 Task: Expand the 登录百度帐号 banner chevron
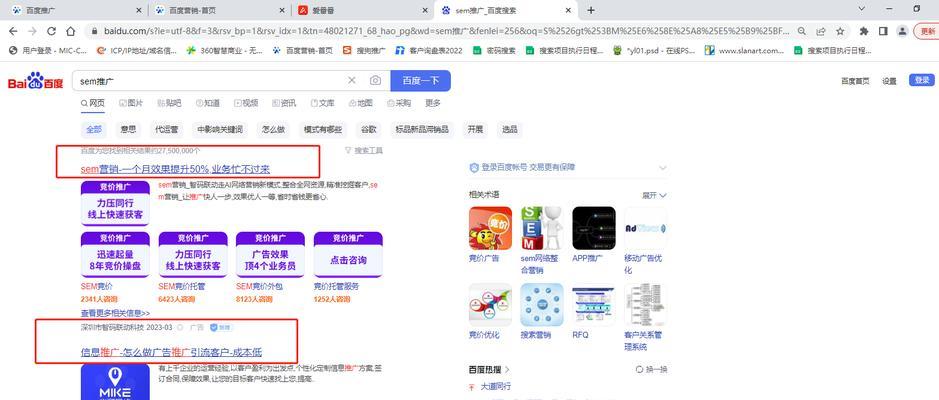(662, 168)
